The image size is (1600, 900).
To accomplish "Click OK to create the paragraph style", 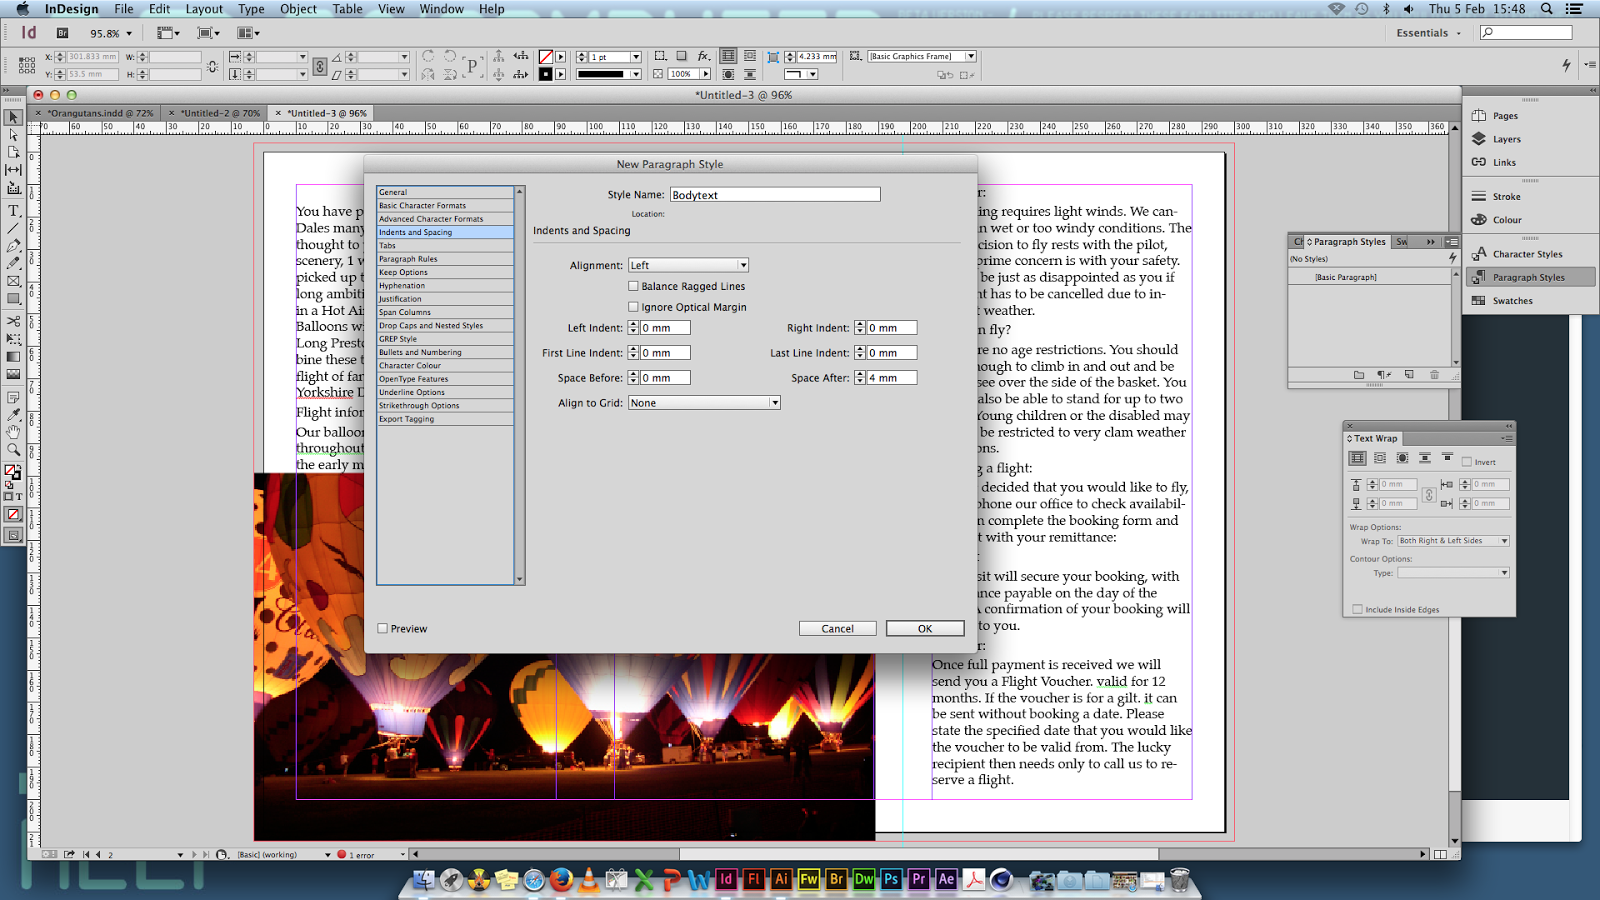I will pos(925,628).
